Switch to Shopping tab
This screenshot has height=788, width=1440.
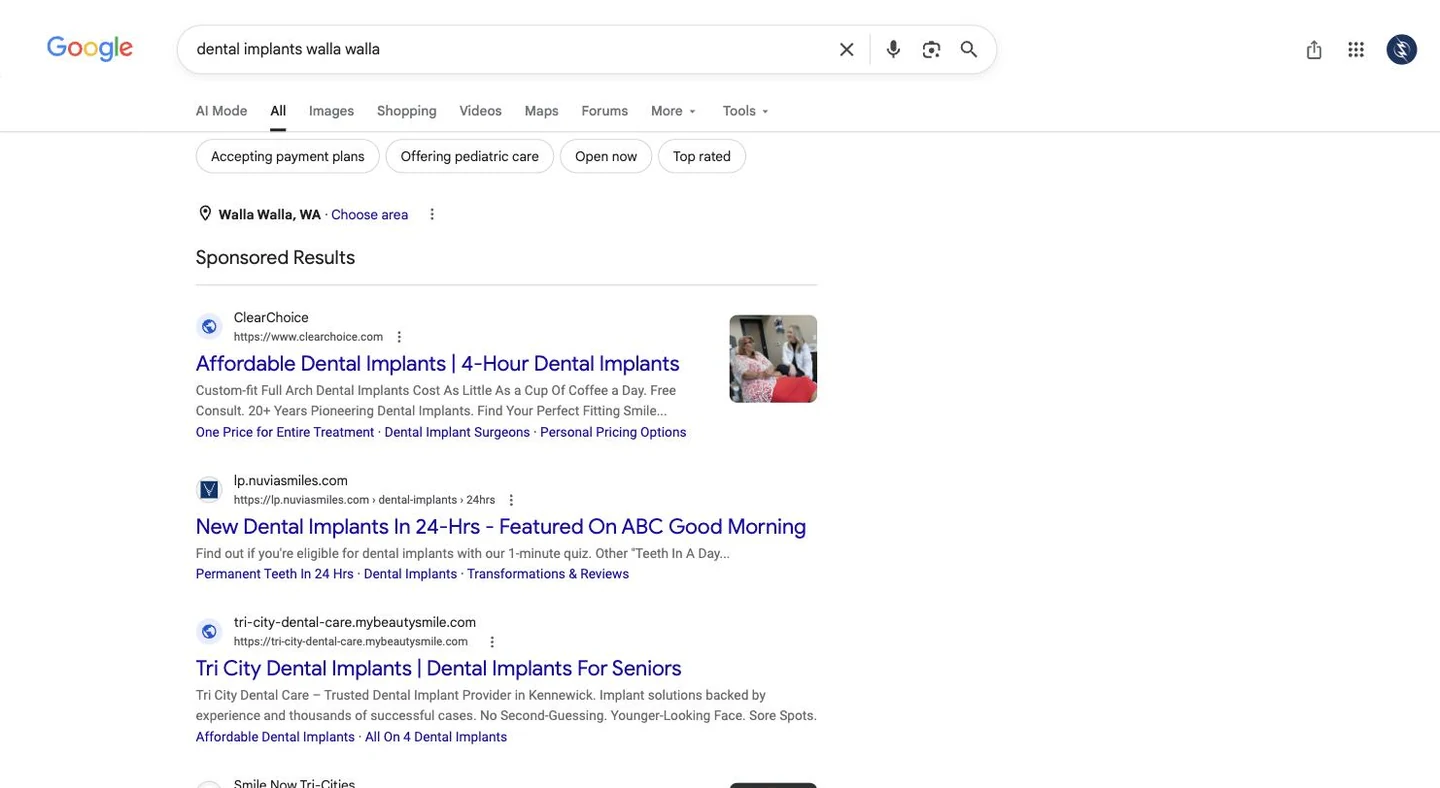point(406,111)
